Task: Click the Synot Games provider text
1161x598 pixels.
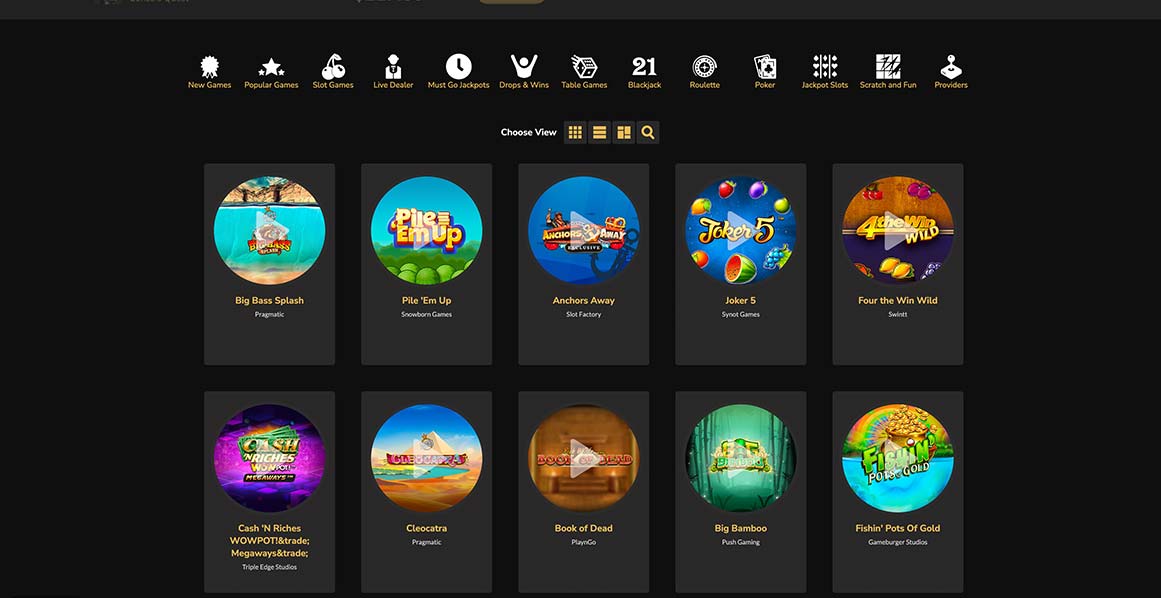Action: (x=740, y=315)
